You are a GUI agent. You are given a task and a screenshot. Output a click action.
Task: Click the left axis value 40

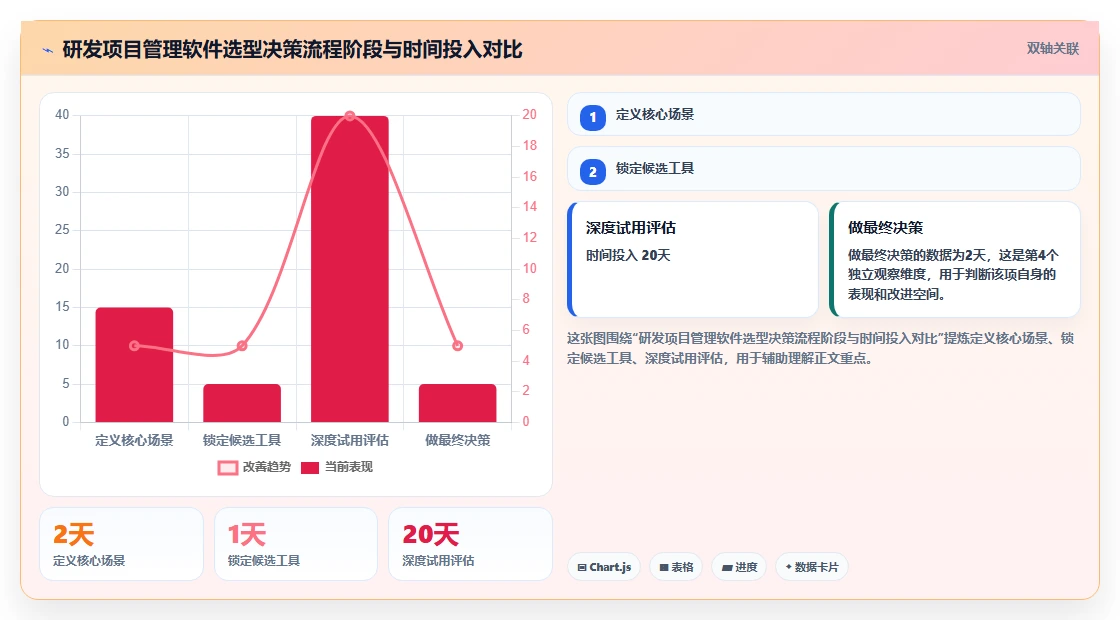coord(62,114)
